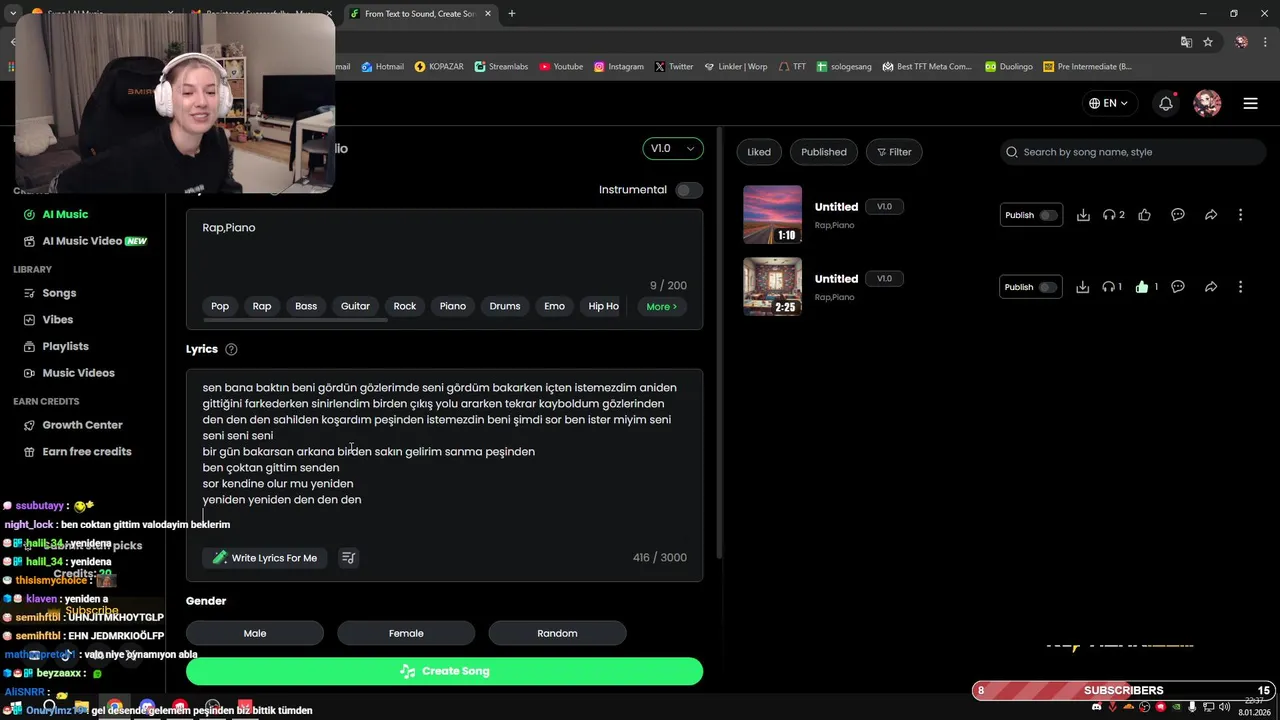Open the Songs library section
1280x720 pixels.
point(59,293)
